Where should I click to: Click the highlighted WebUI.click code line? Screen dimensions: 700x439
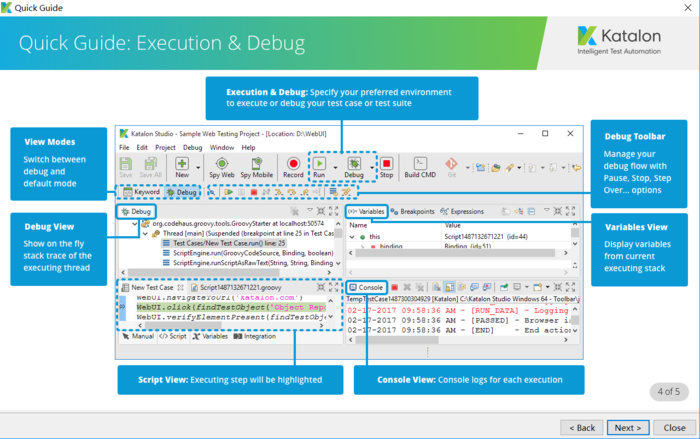click(x=231, y=307)
